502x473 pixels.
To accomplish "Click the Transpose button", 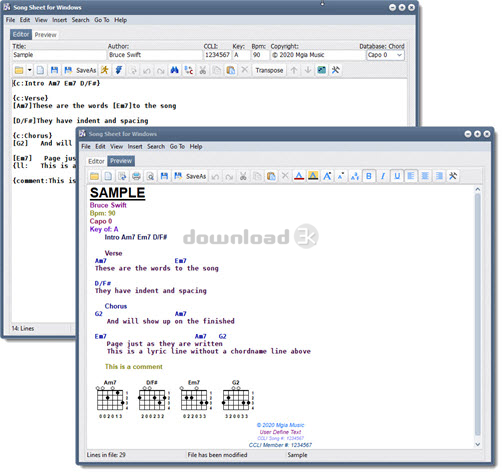I will [x=269, y=70].
